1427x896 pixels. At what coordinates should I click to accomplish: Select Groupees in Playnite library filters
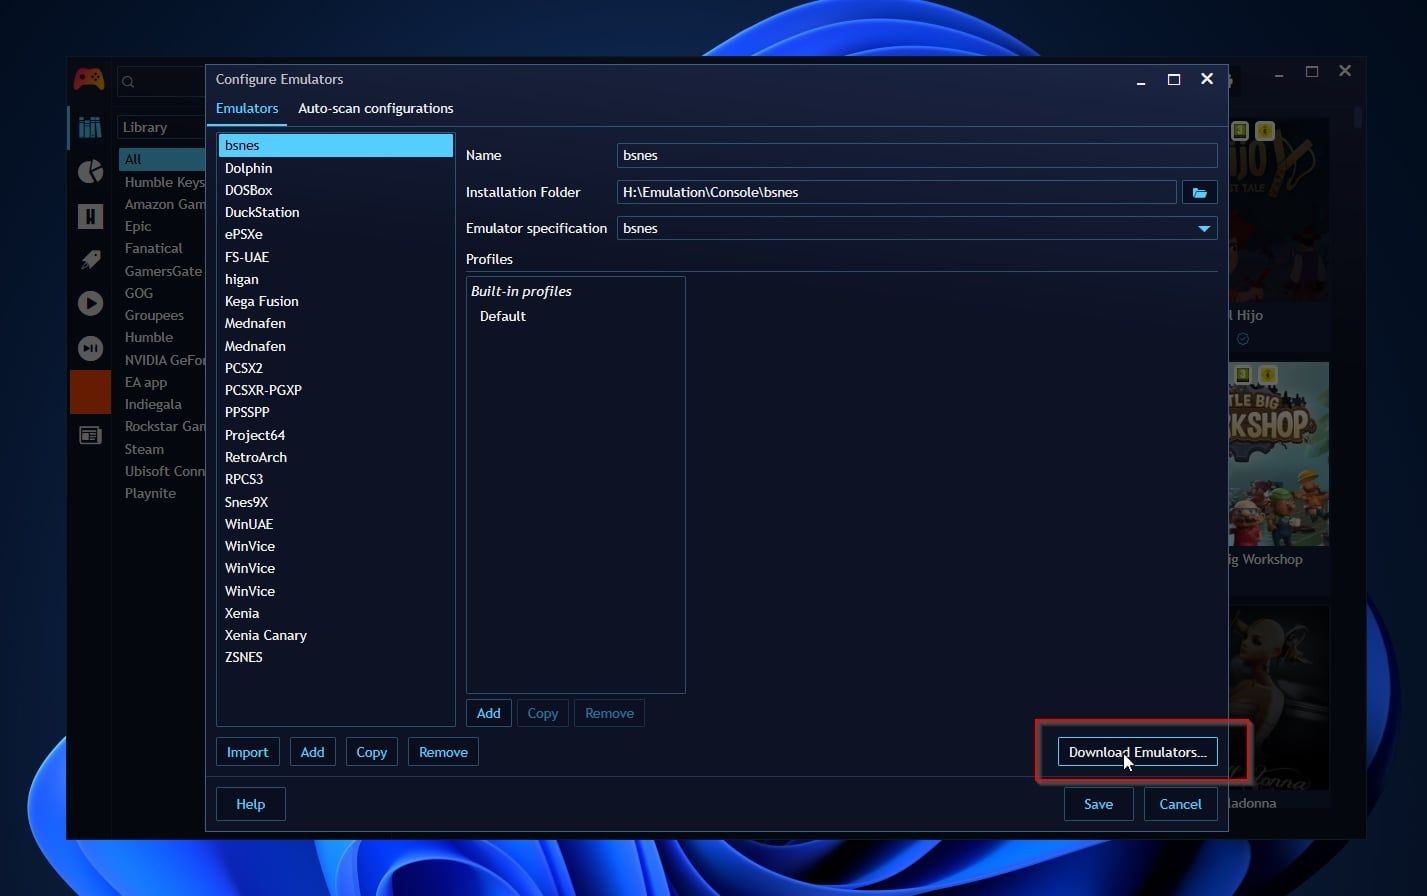(154, 315)
